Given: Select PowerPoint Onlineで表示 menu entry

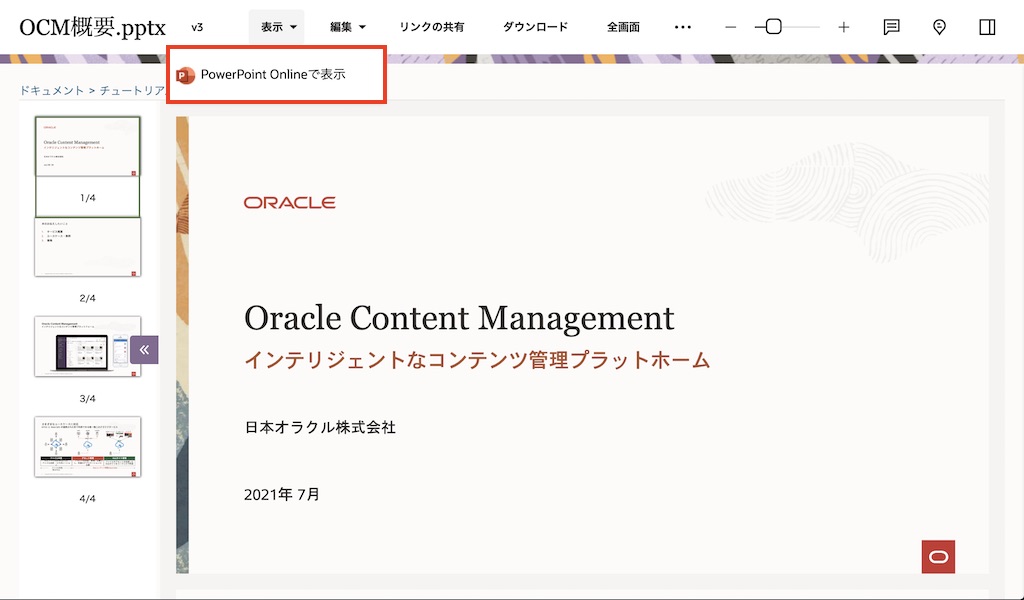Looking at the screenshot, I should pos(273,75).
